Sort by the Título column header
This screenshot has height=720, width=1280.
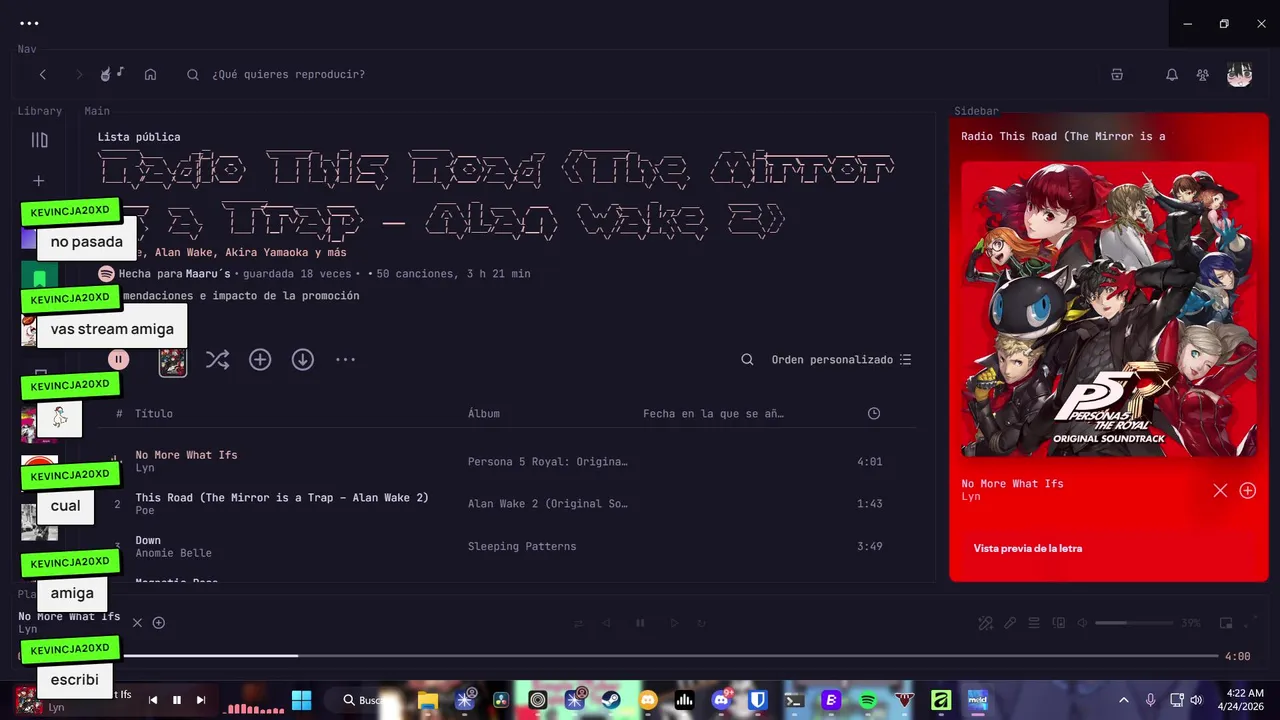[x=154, y=414]
